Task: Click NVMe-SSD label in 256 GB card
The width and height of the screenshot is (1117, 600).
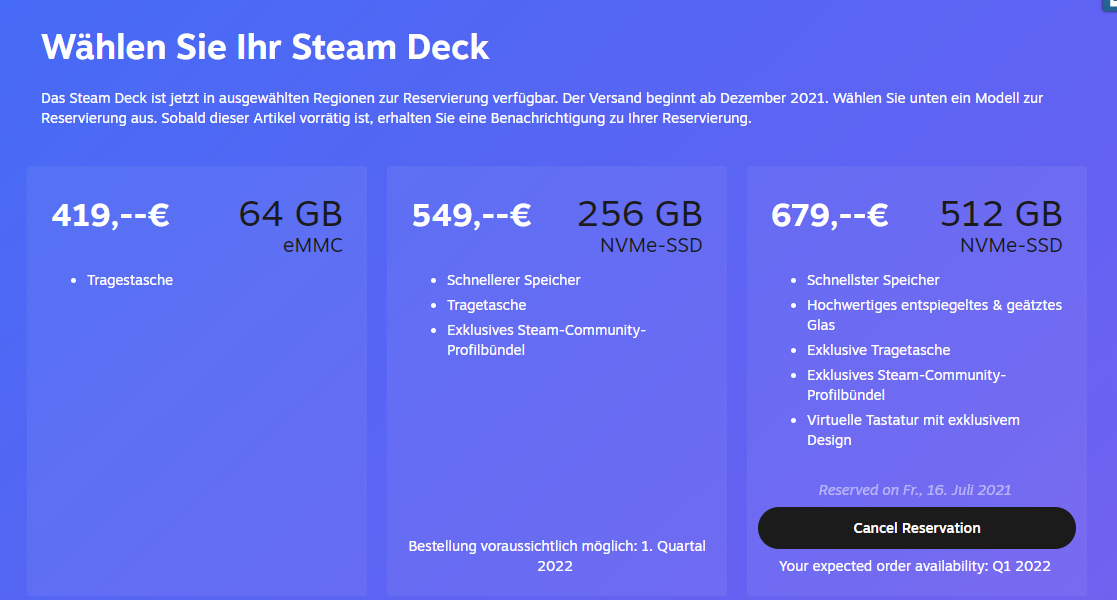Action: (651, 245)
